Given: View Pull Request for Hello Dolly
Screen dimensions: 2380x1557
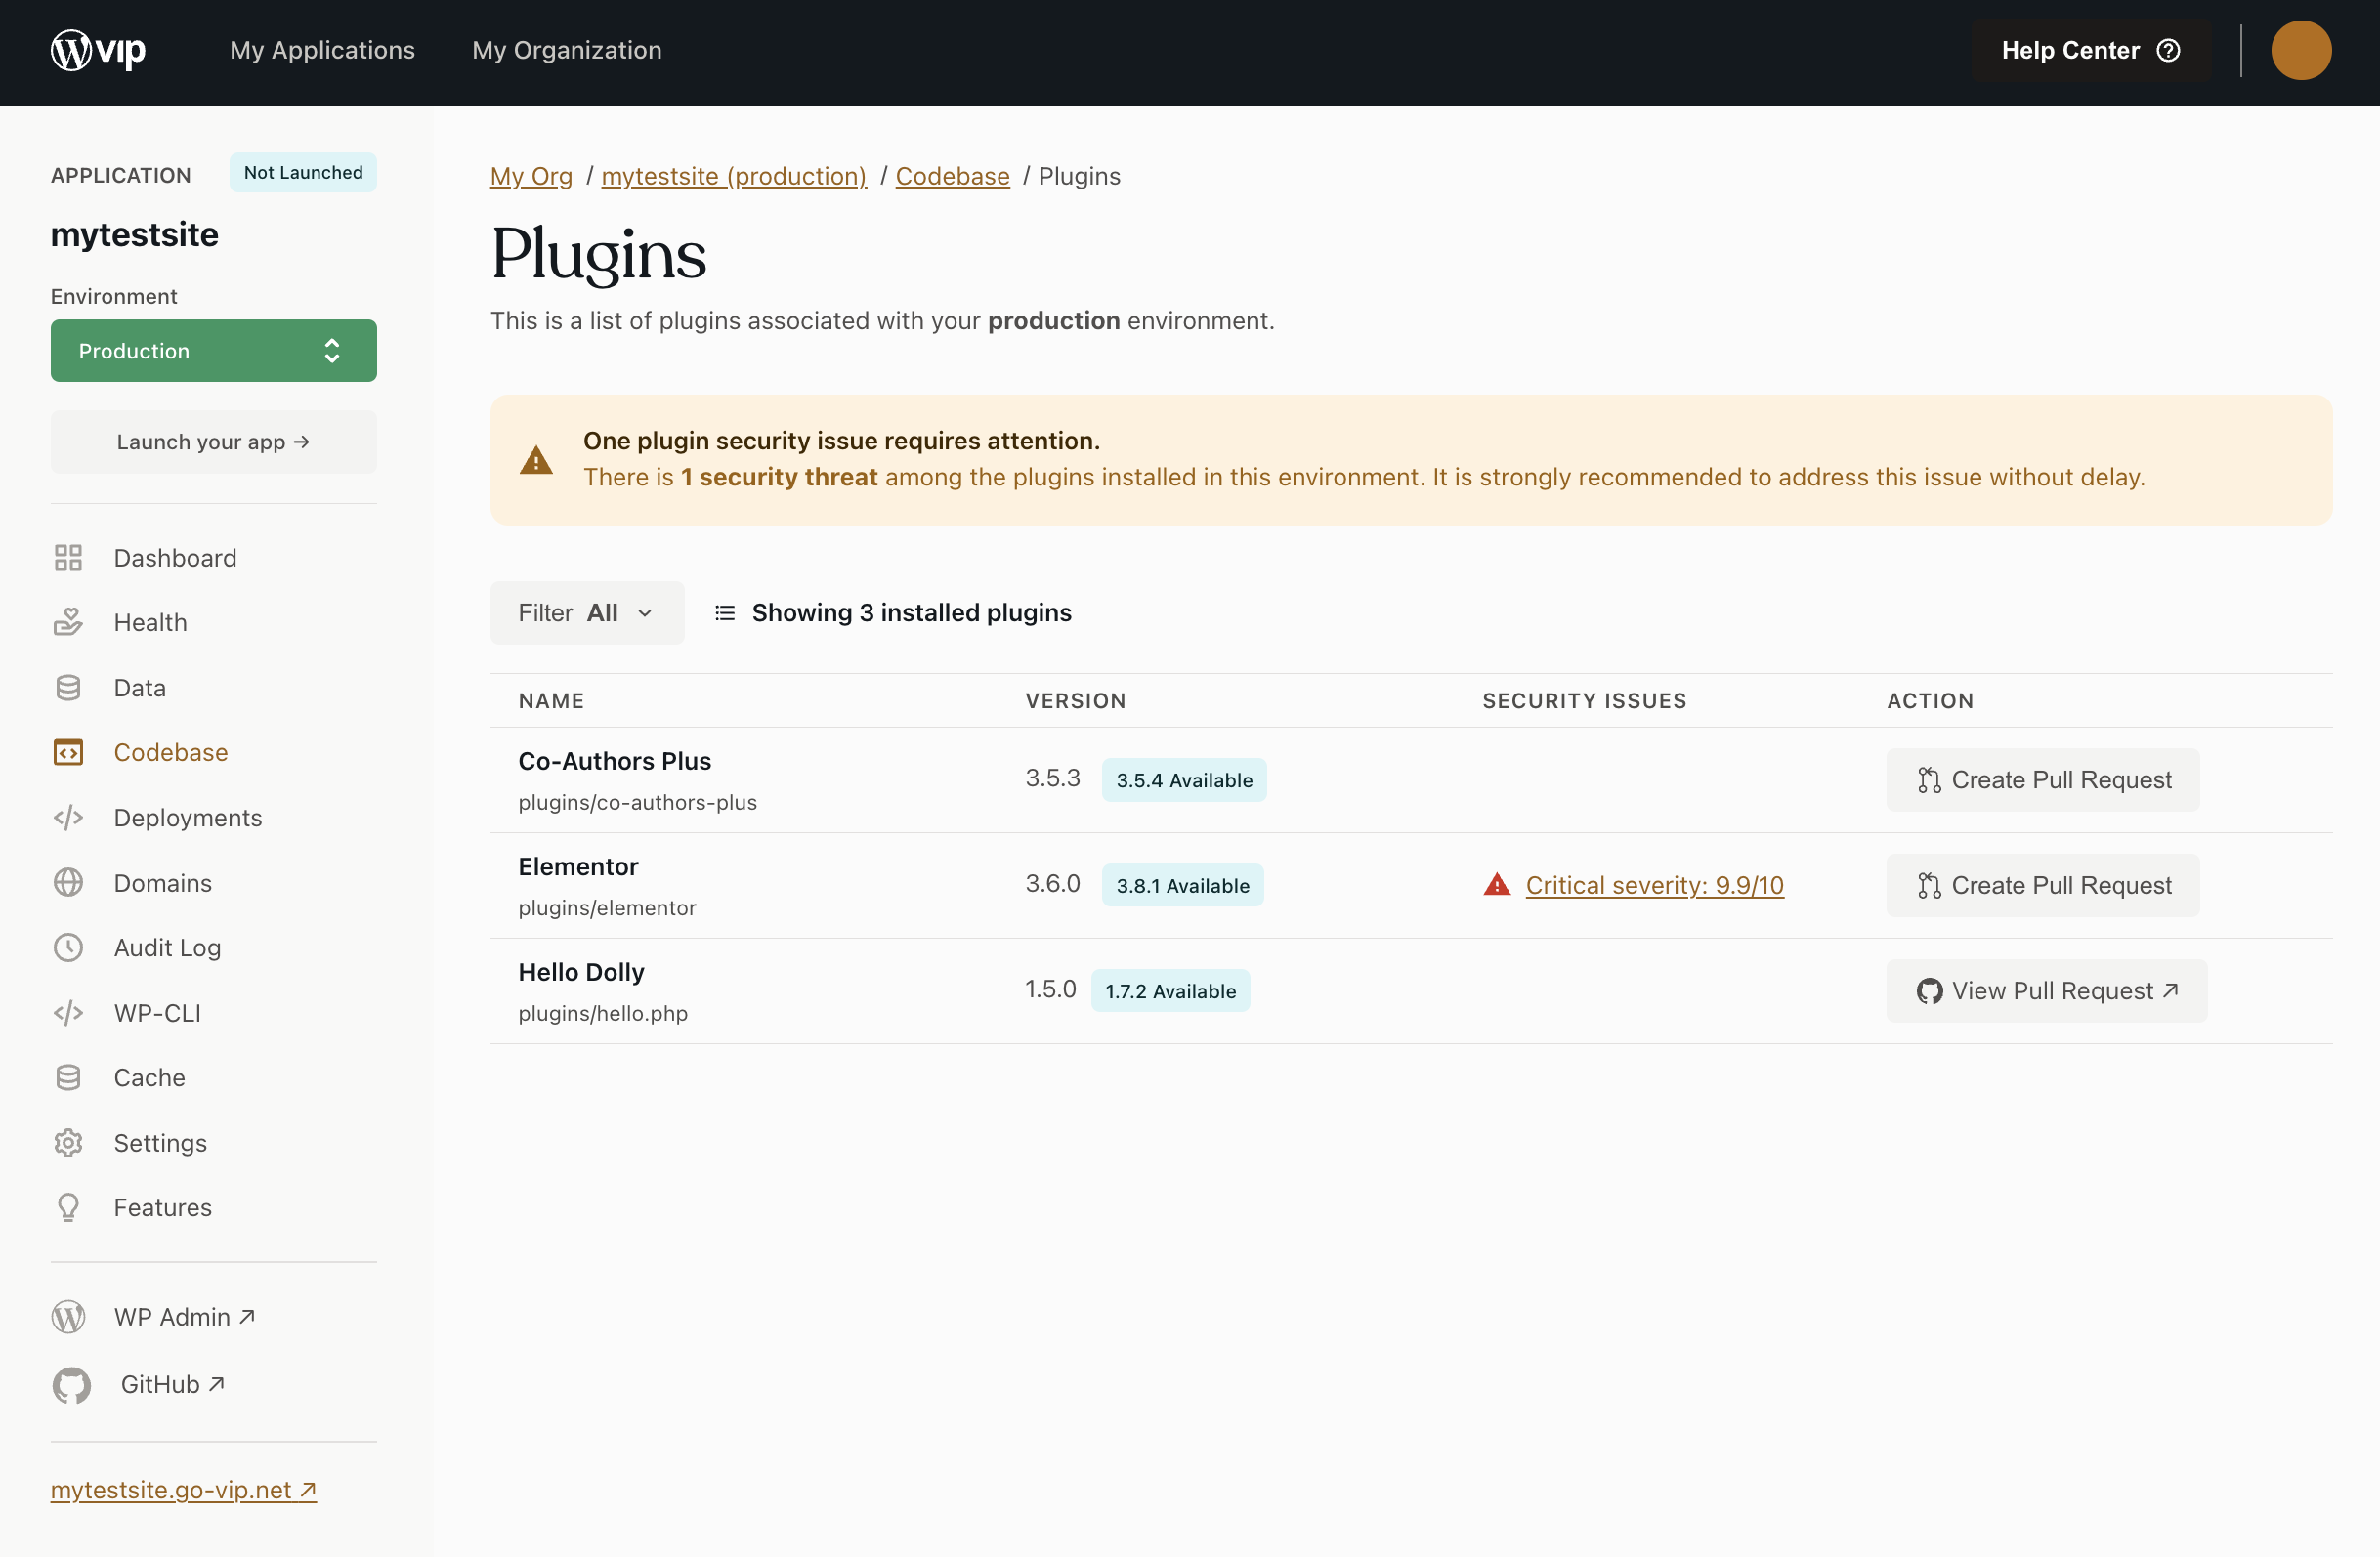Looking at the screenshot, I should point(2047,991).
